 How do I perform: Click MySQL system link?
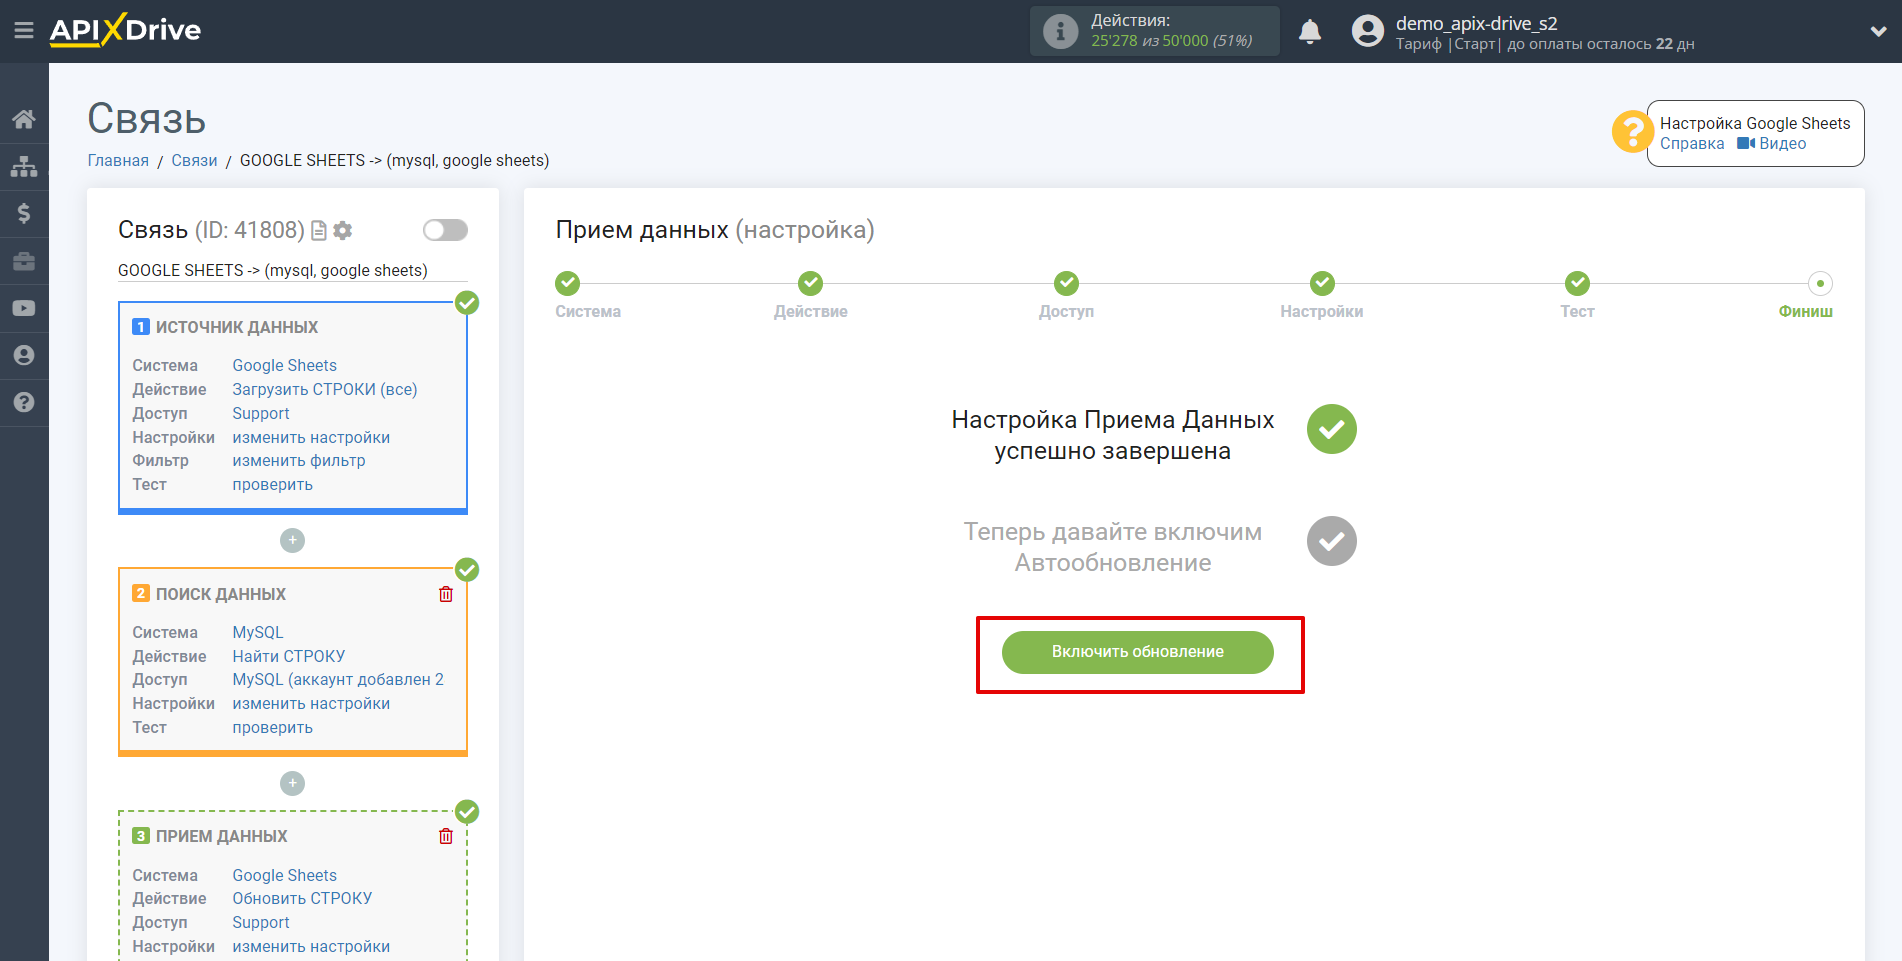click(258, 632)
